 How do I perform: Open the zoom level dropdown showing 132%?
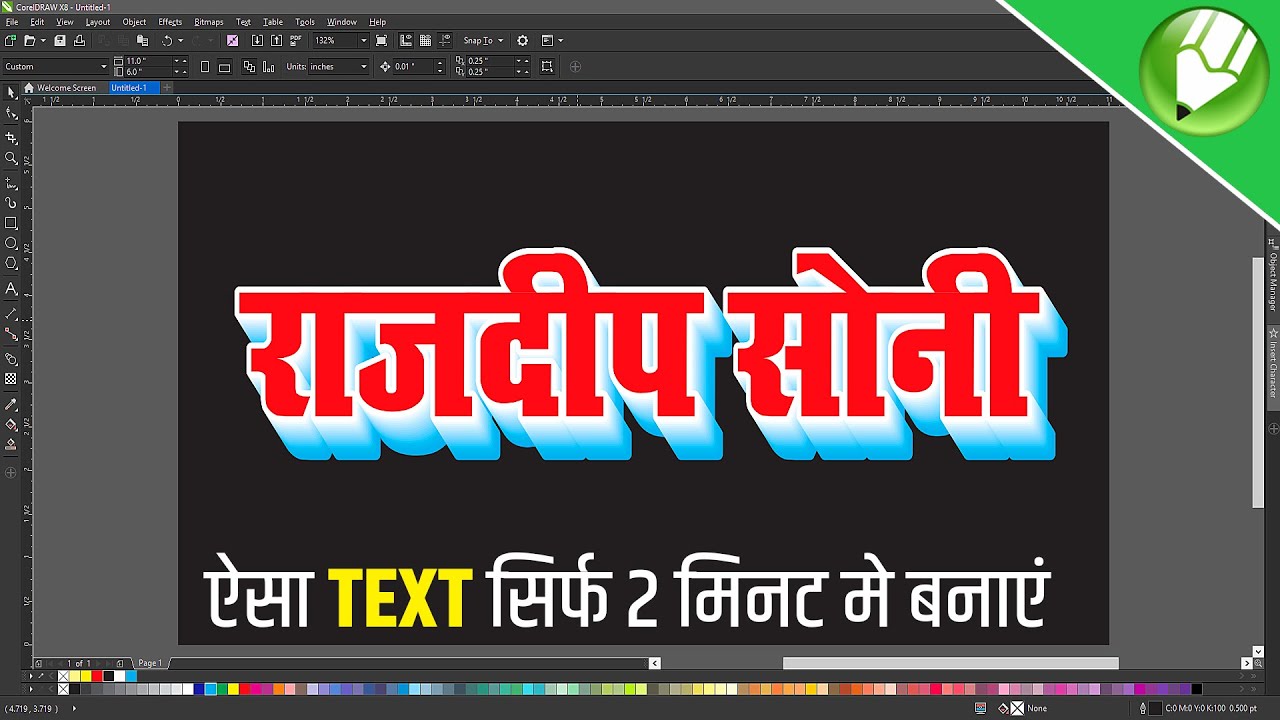pos(363,41)
